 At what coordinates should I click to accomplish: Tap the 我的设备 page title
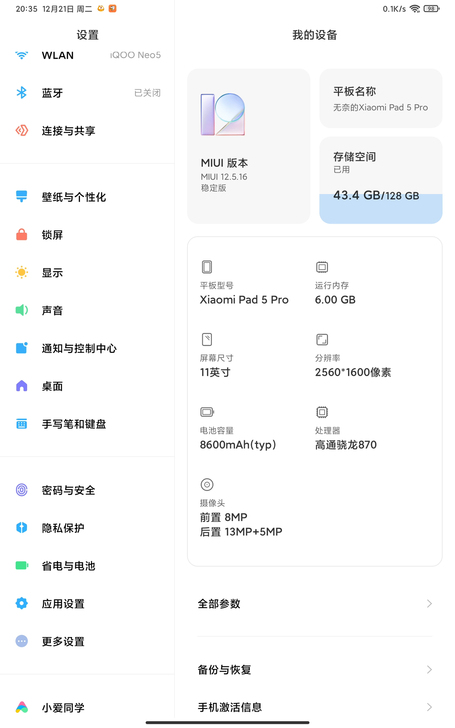coord(315,35)
